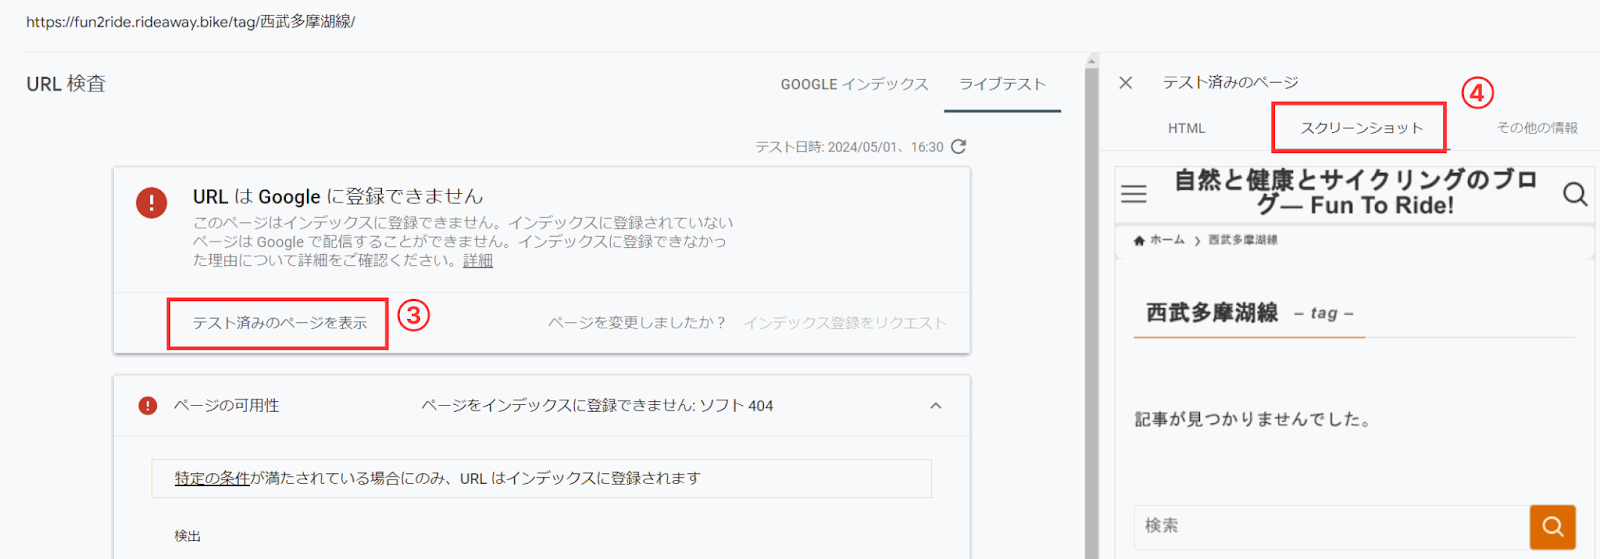
Task: Open the HTML tab
Action: pos(1186,129)
